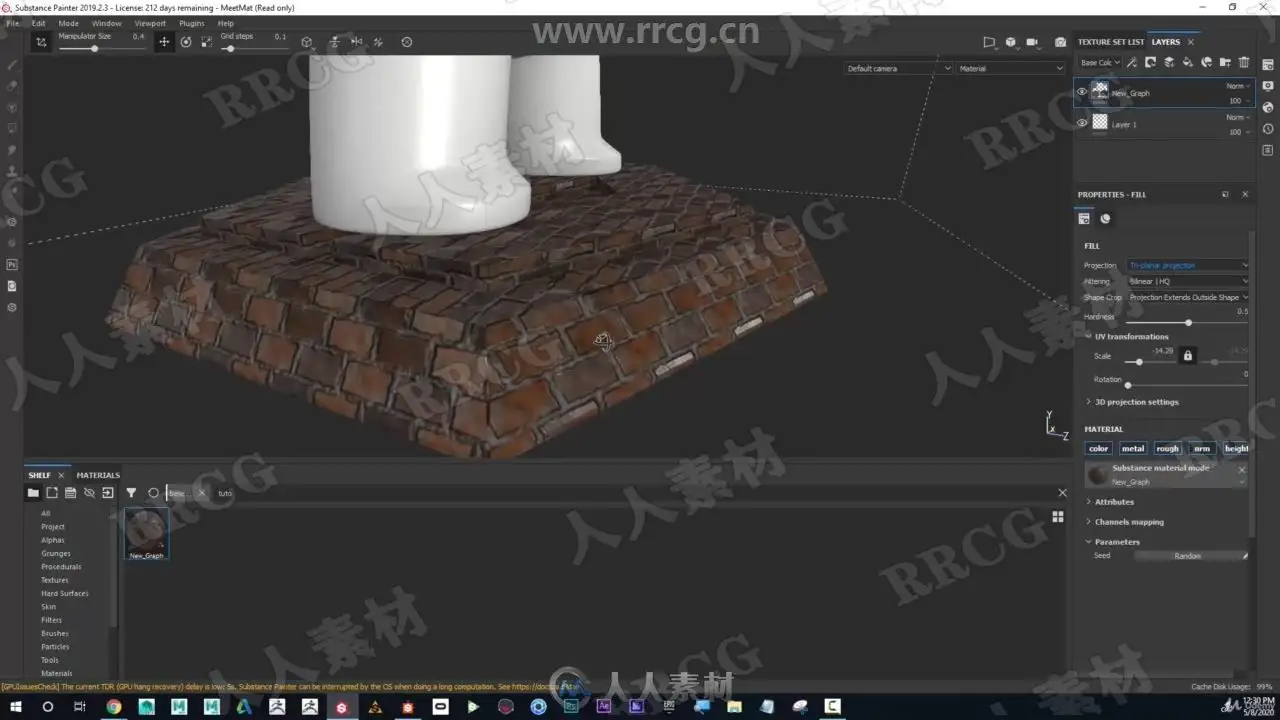Select the Paint brush tool in left toolbar
1280x720 pixels.
pyautogui.click(x=12, y=65)
